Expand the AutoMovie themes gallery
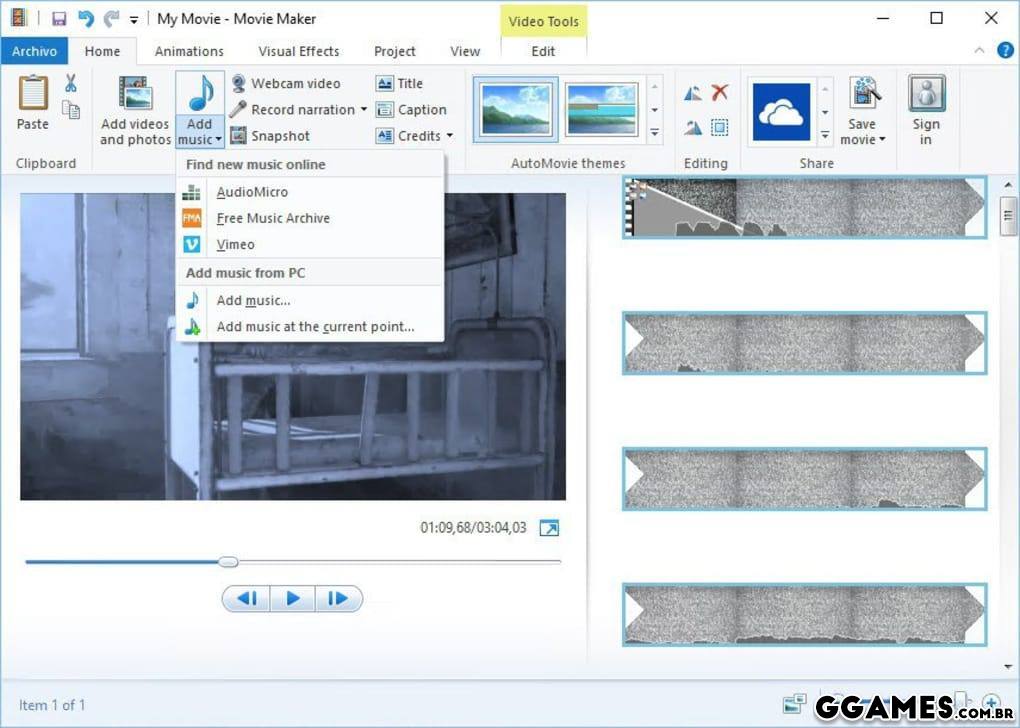Viewport: 1020px width, 728px height. 655,133
